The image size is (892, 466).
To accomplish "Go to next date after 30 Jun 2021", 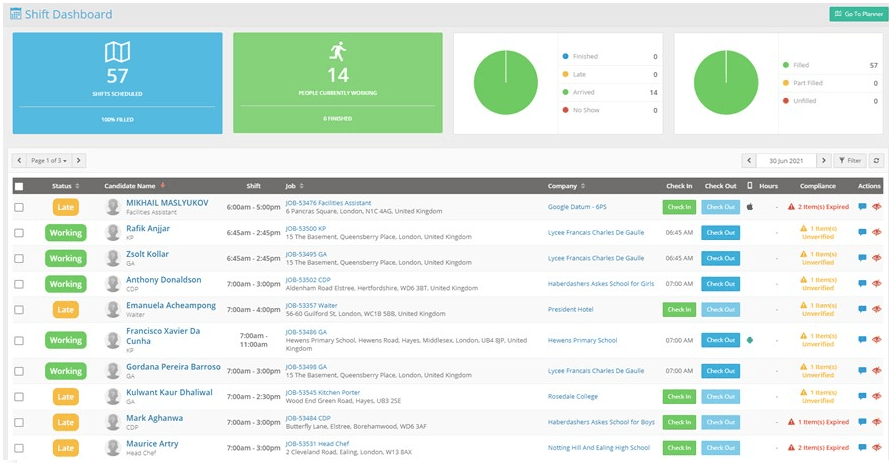I will pos(824,160).
